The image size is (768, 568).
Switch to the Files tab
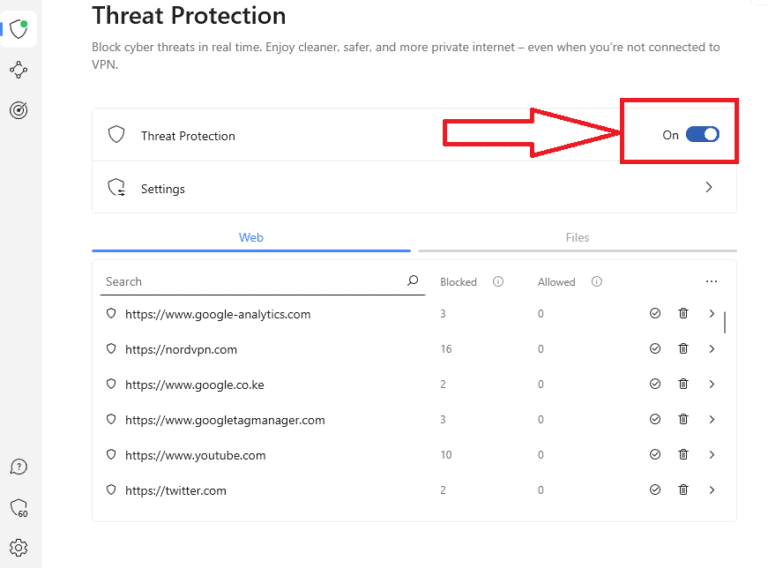click(x=577, y=238)
